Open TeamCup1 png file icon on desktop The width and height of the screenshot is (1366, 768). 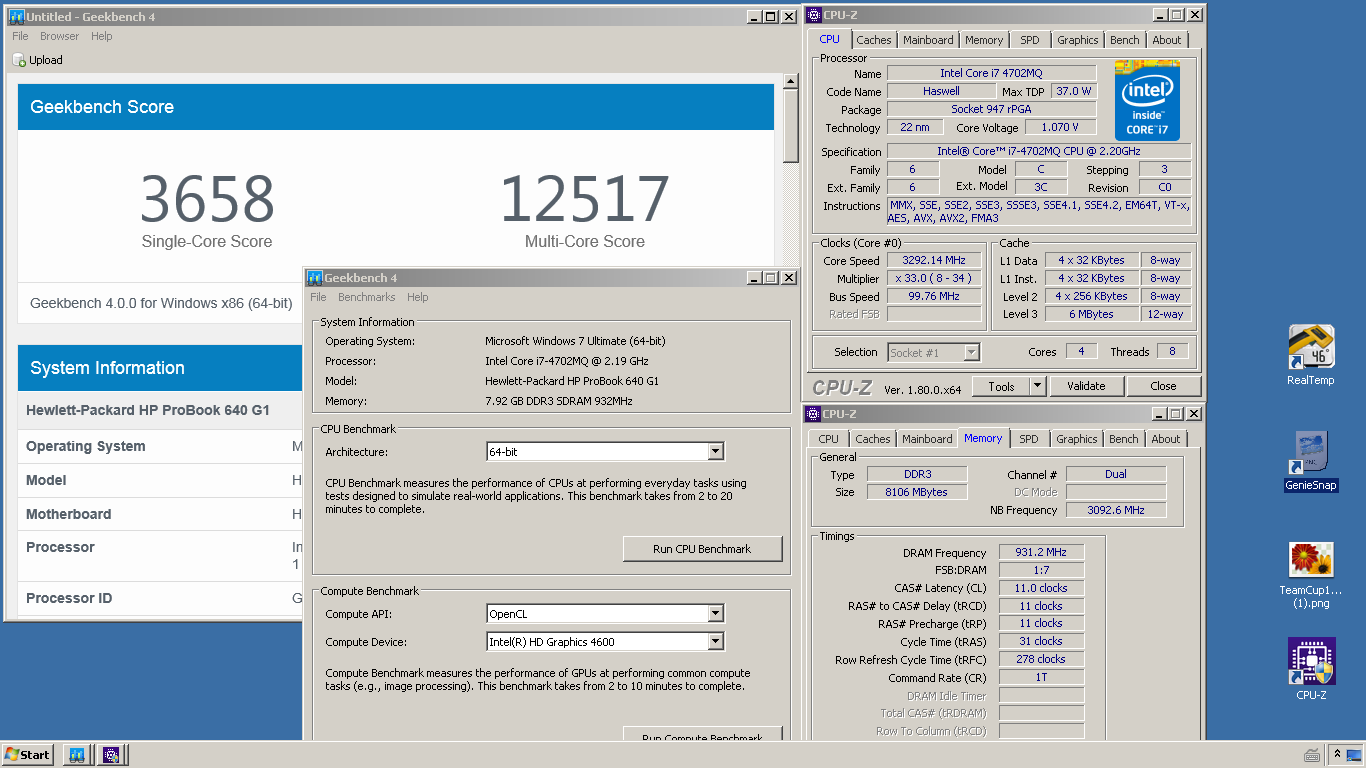click(x=1311, y=560)
